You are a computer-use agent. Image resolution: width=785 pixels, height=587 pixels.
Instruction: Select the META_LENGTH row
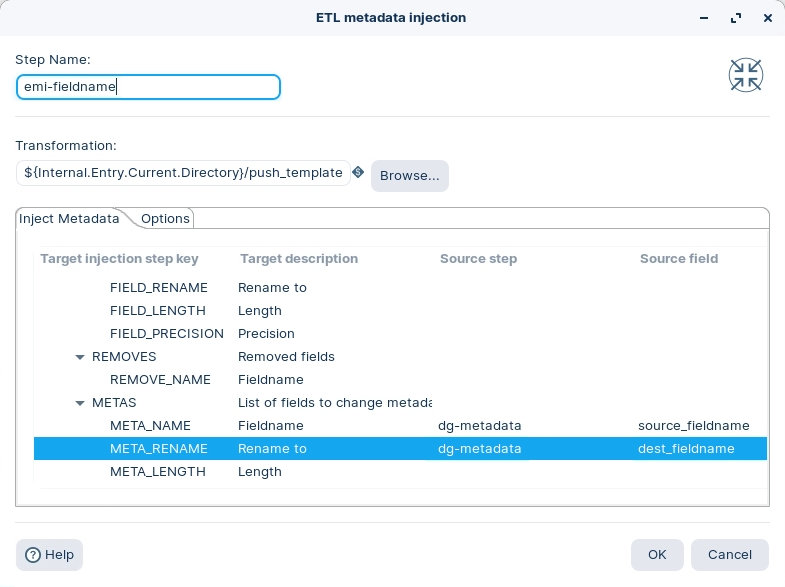tap(158, 472)
